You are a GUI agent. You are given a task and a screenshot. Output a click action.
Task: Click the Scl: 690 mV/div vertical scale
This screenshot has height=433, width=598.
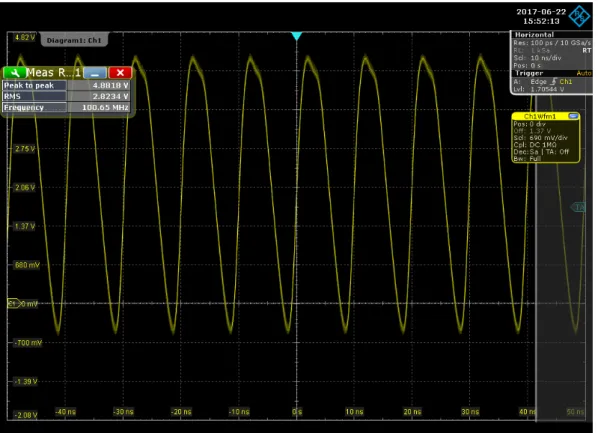coord(540,138)
